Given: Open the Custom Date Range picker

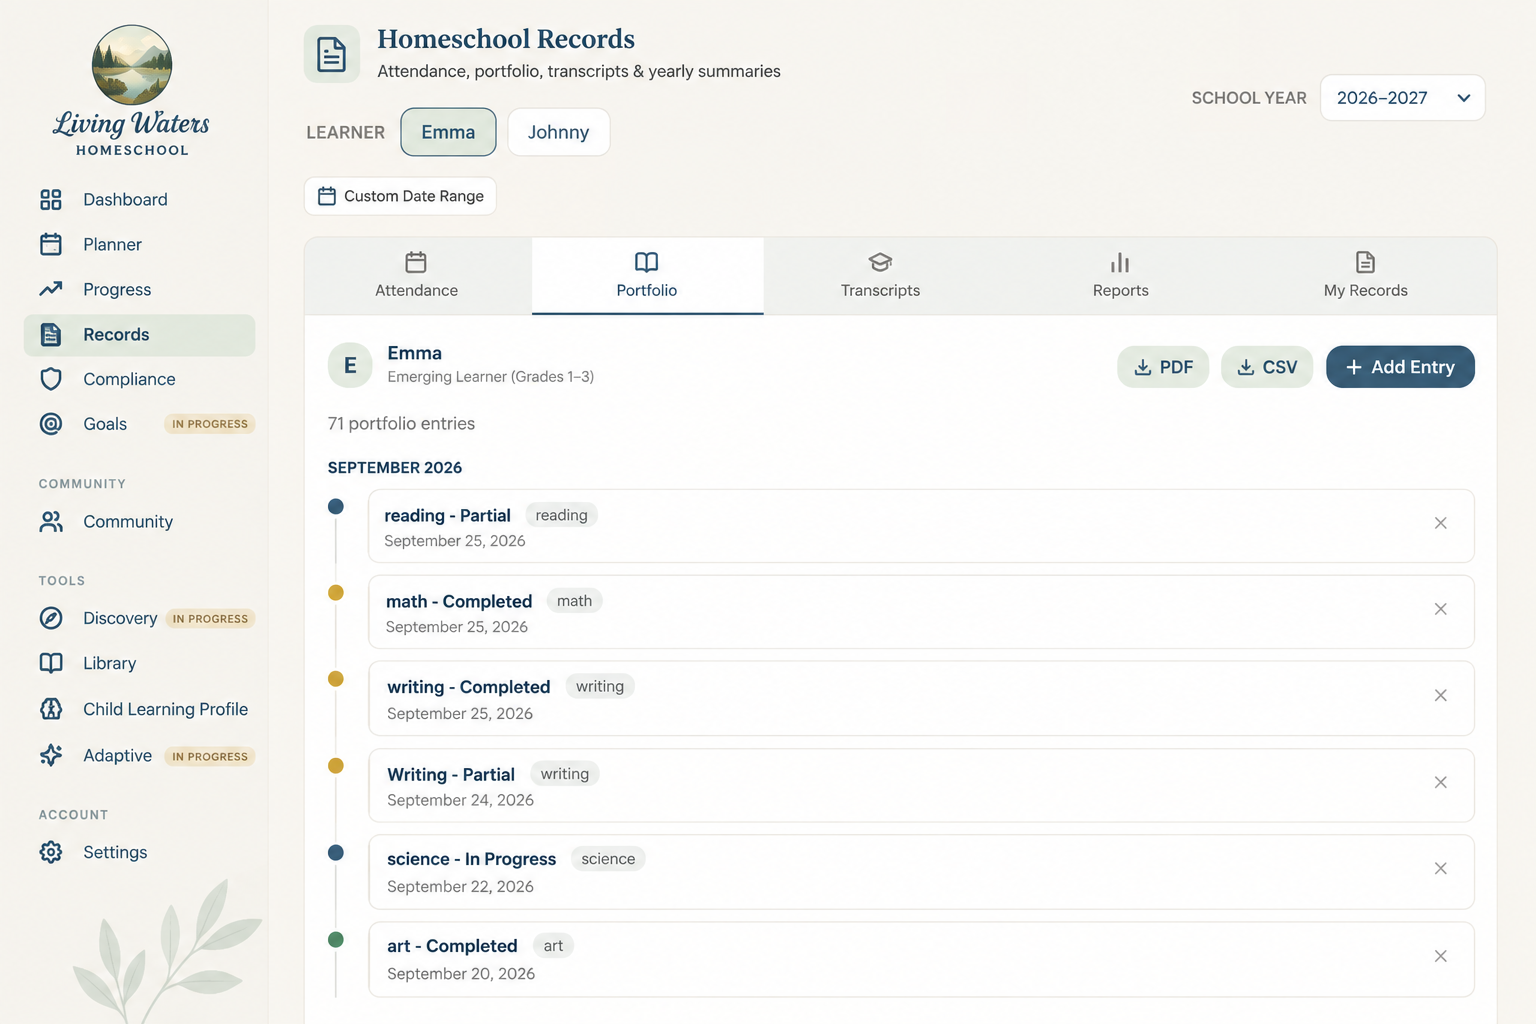Looking at the screenshot, I should tap(400, 196).
